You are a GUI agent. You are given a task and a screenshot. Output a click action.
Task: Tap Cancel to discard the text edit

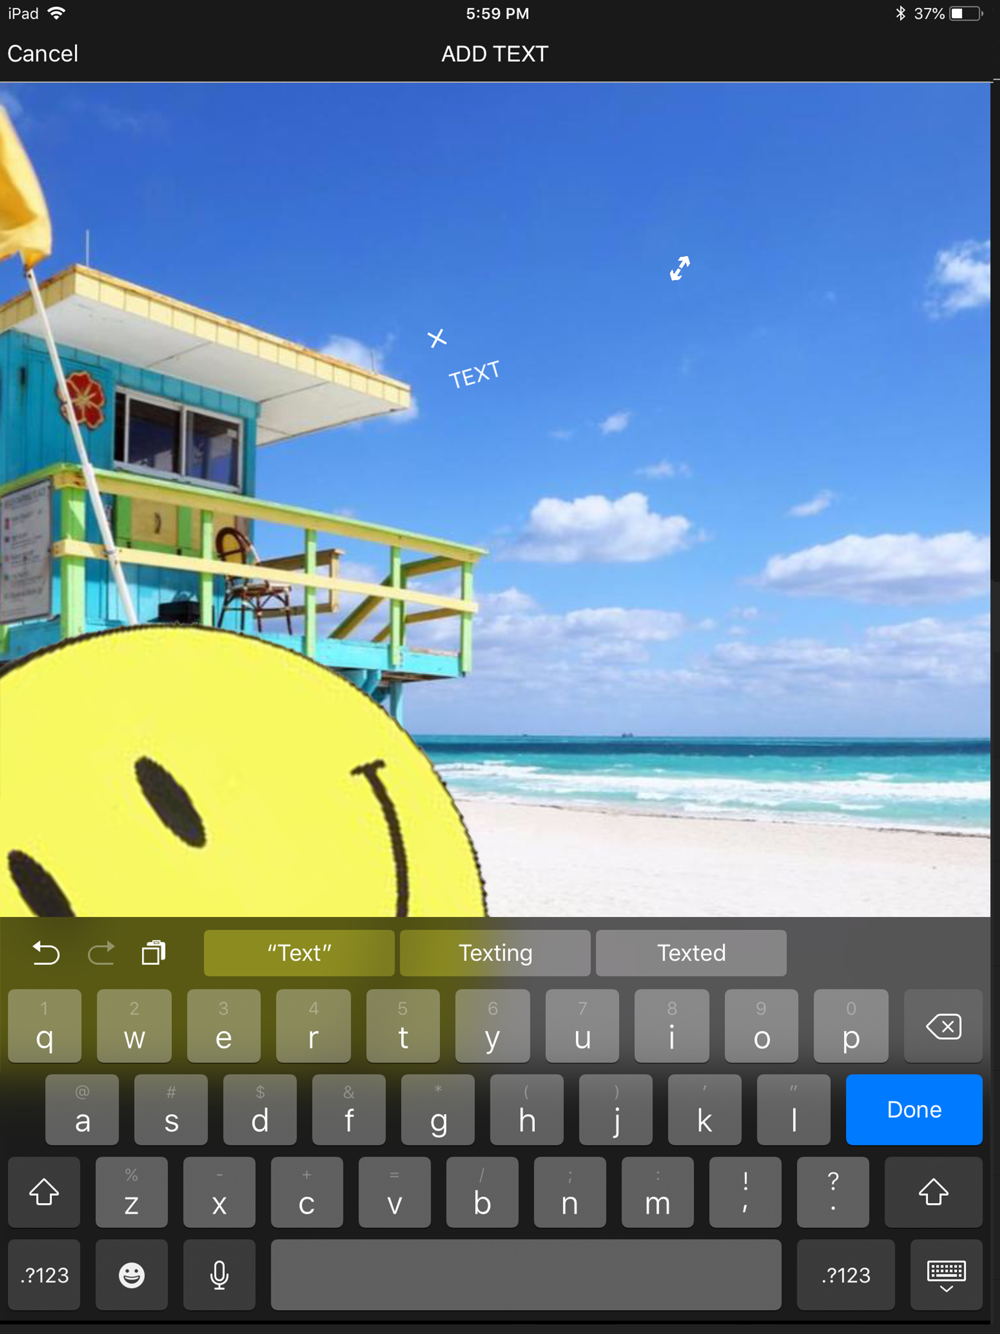pos(42,54)
